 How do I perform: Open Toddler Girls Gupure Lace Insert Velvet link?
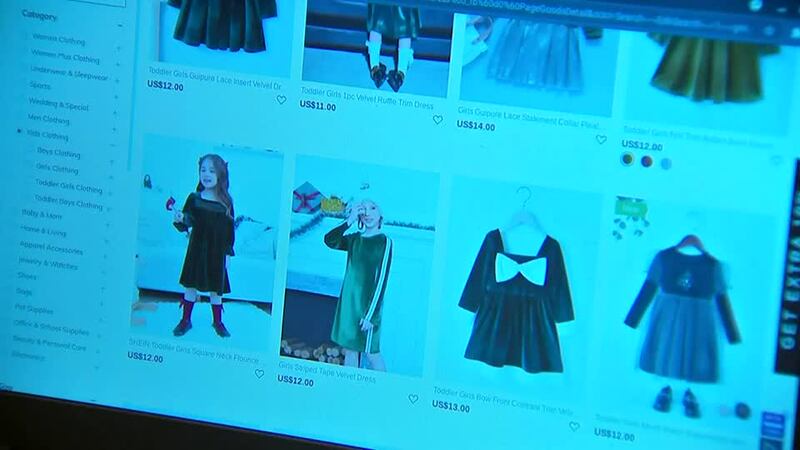point(214,78)
